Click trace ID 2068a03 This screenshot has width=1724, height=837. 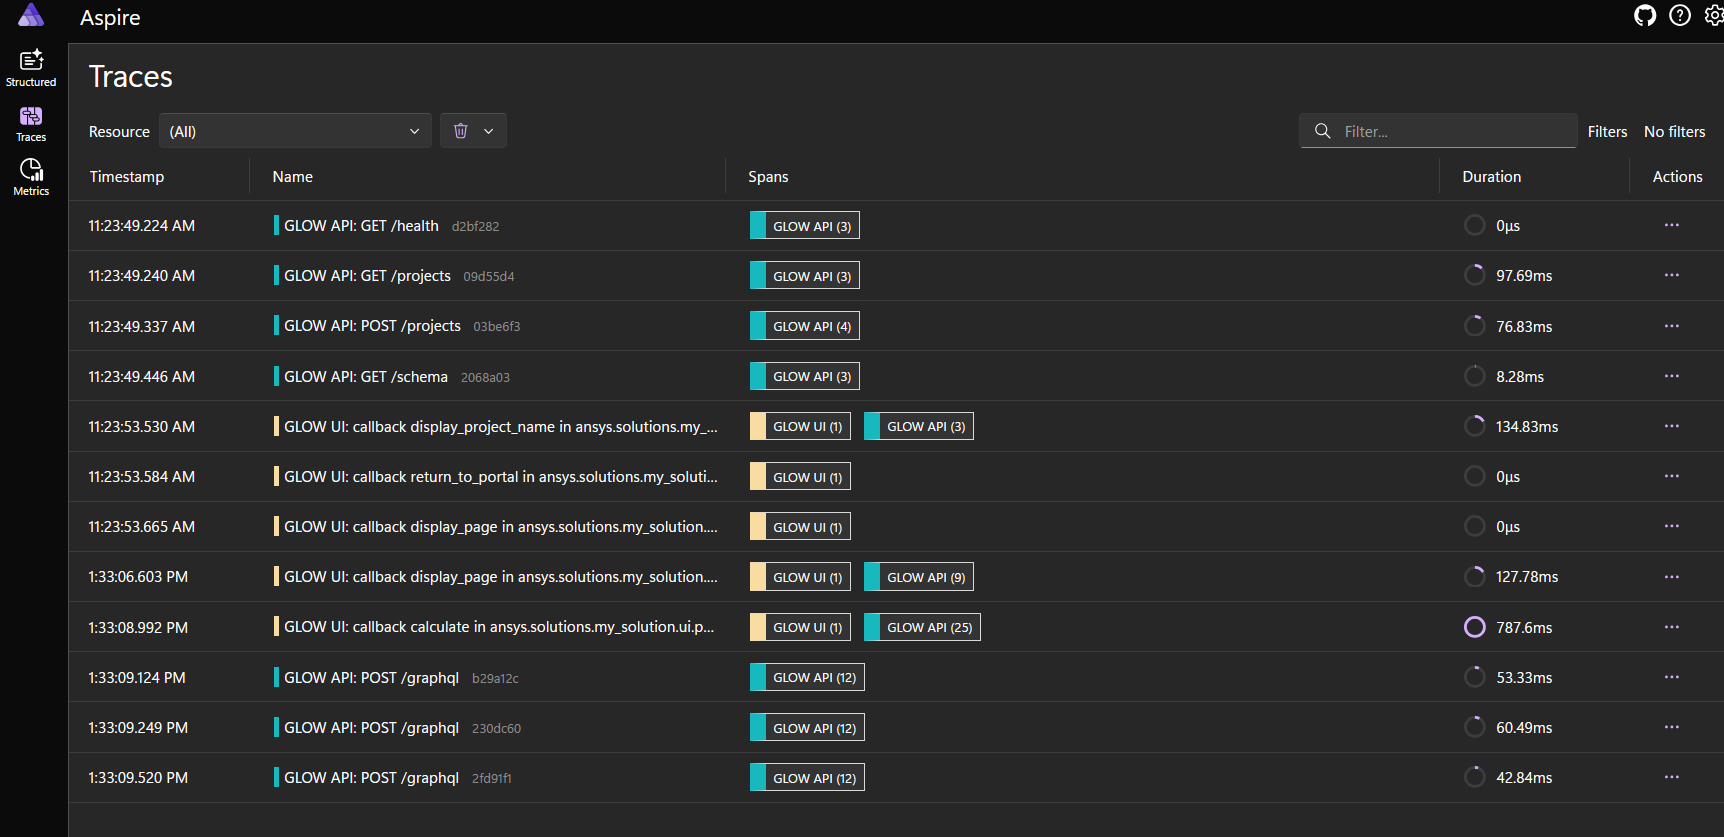click(485, 377)
